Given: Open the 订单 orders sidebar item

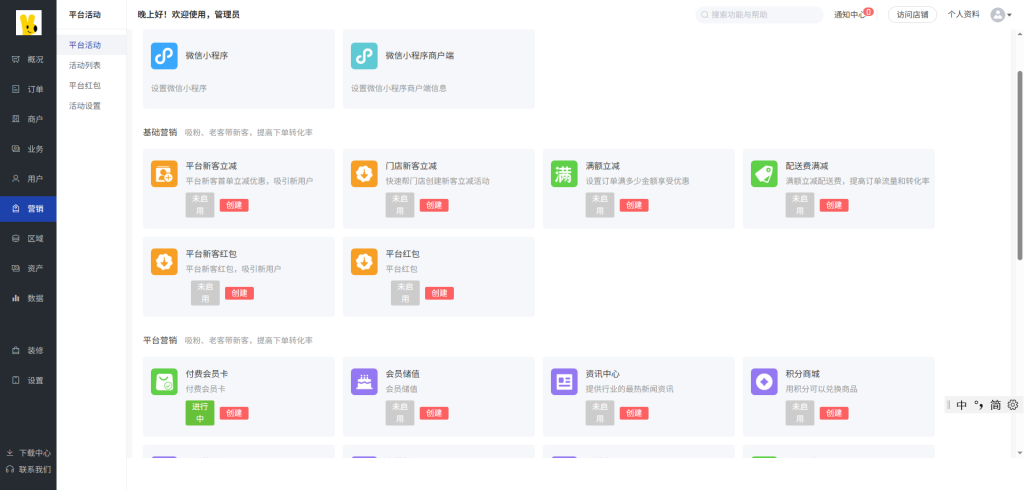Looking at the screenshot, I should [x=28, y=90].
